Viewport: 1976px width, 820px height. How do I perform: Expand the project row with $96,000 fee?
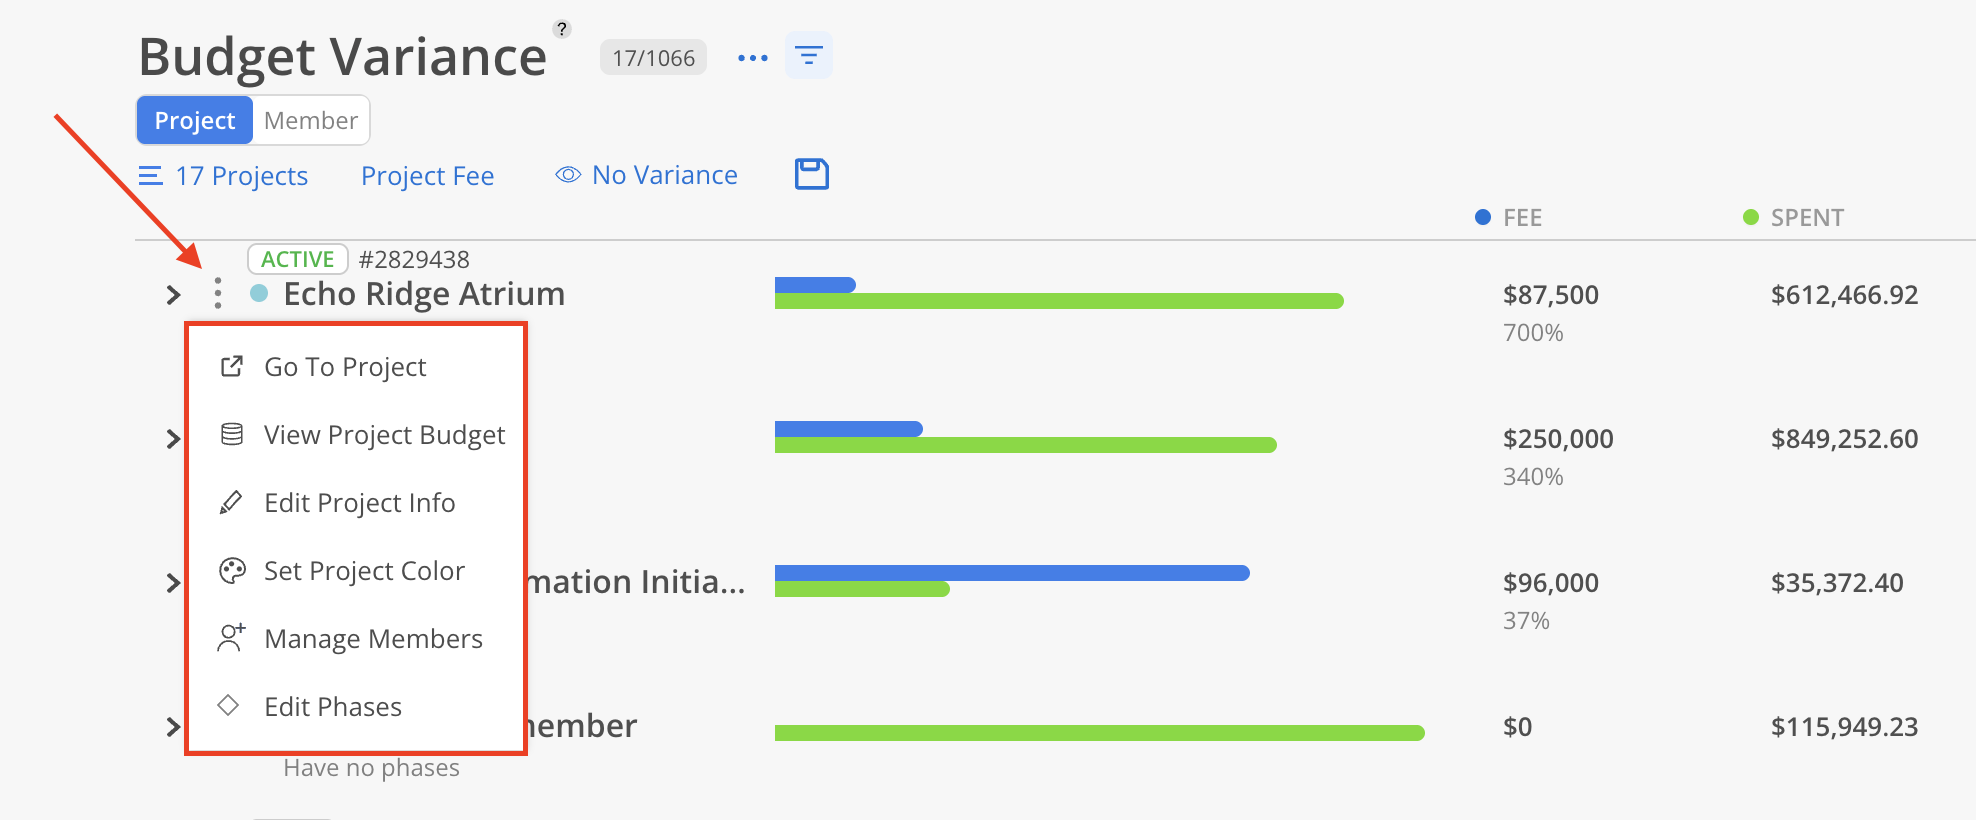[x=173, y=582]
